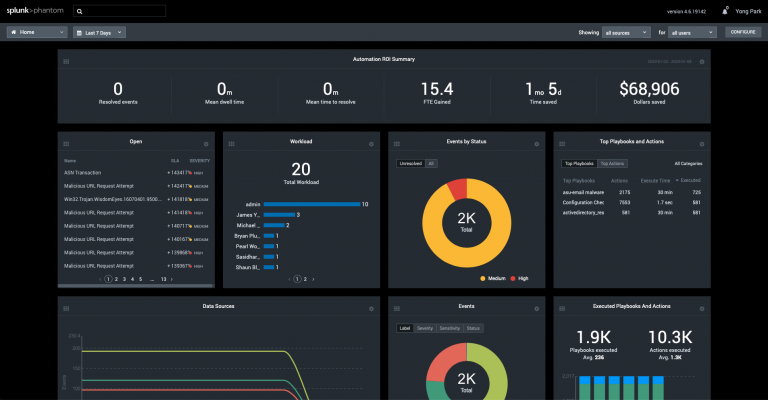
Task: Click the CONFIGURE button
Action: 743,32
